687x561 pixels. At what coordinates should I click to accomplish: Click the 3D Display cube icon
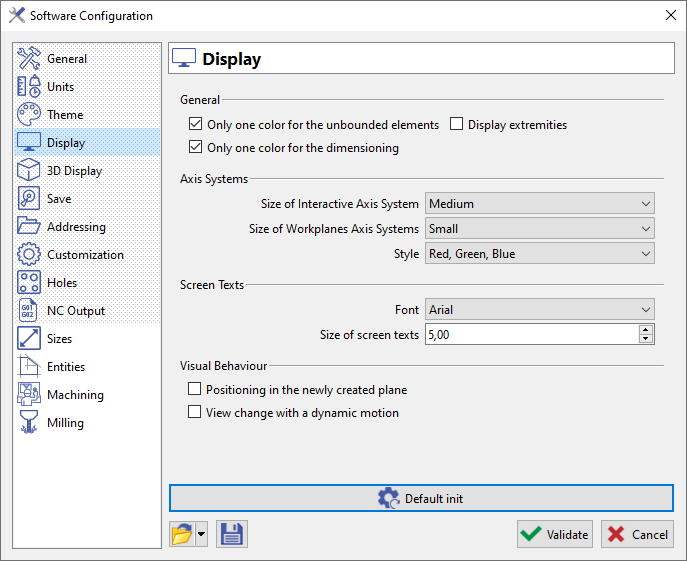tap(29, 171)
